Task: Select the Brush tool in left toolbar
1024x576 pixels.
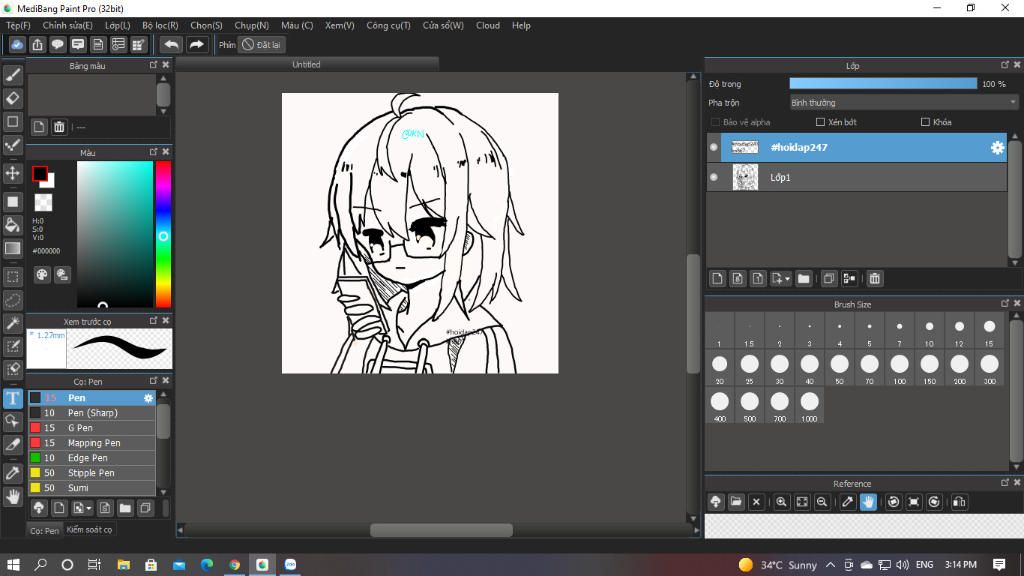Action: coord(12,75)
